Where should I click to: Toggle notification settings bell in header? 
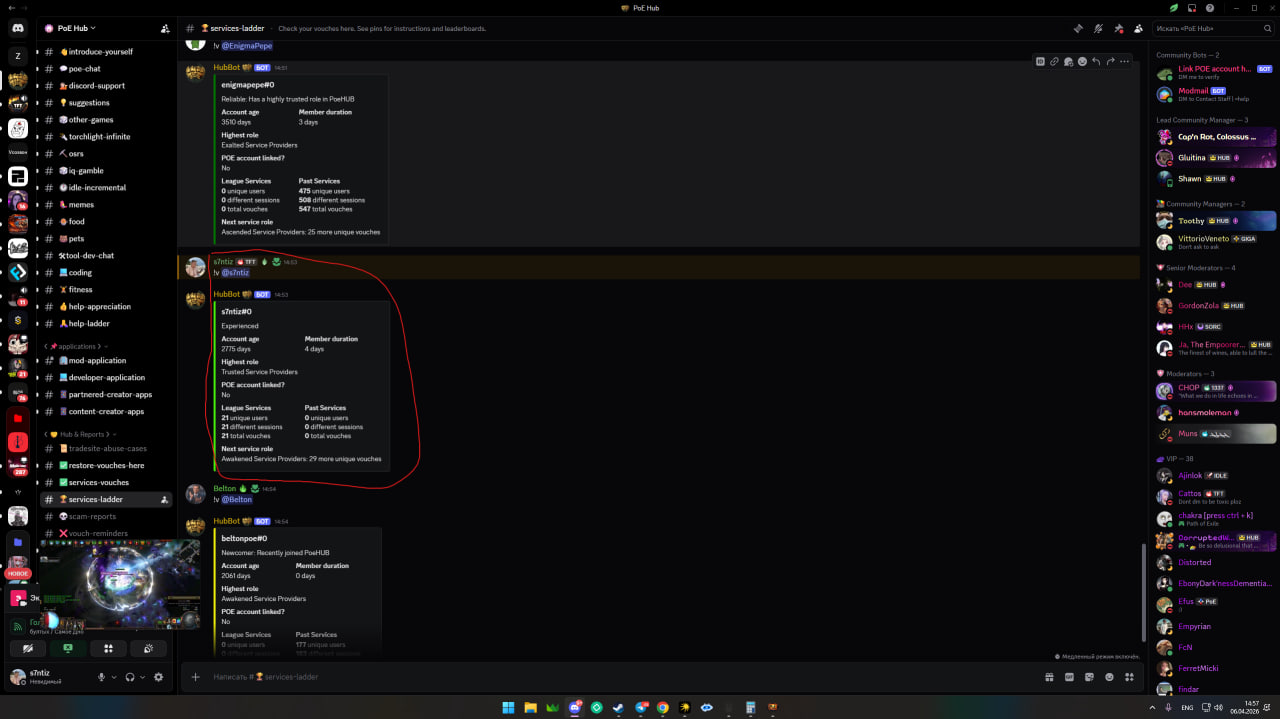click(x=1098, y=29)
